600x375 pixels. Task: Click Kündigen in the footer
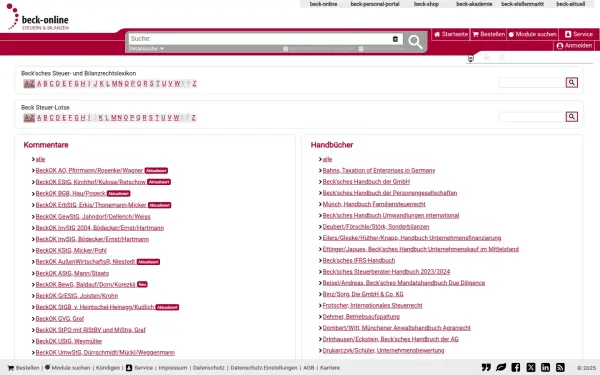click(108, 368)
